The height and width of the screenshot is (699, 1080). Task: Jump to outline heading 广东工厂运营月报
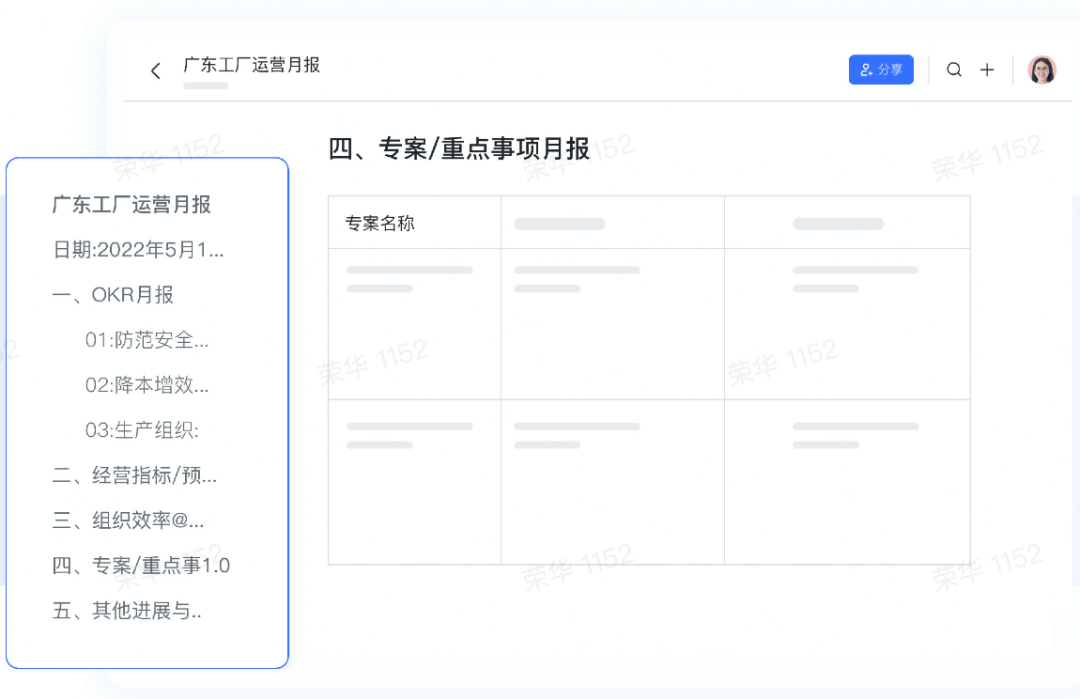point(132,205)
